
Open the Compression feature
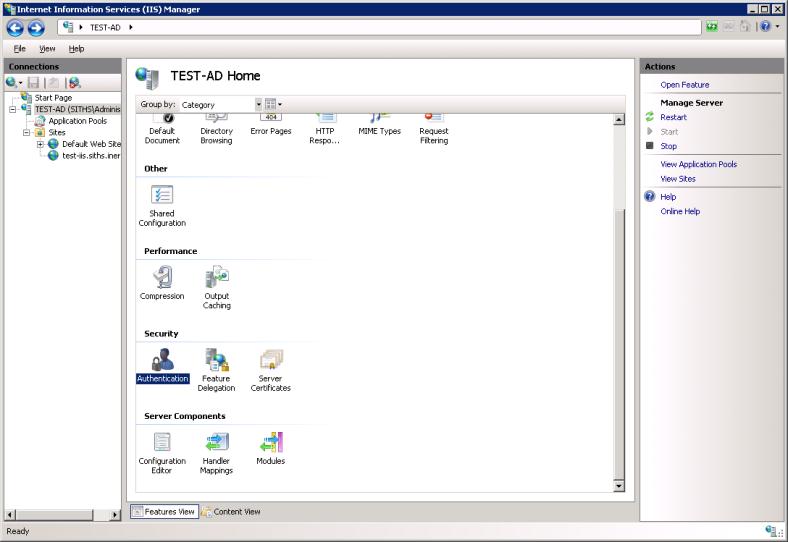tap(162, 278)
